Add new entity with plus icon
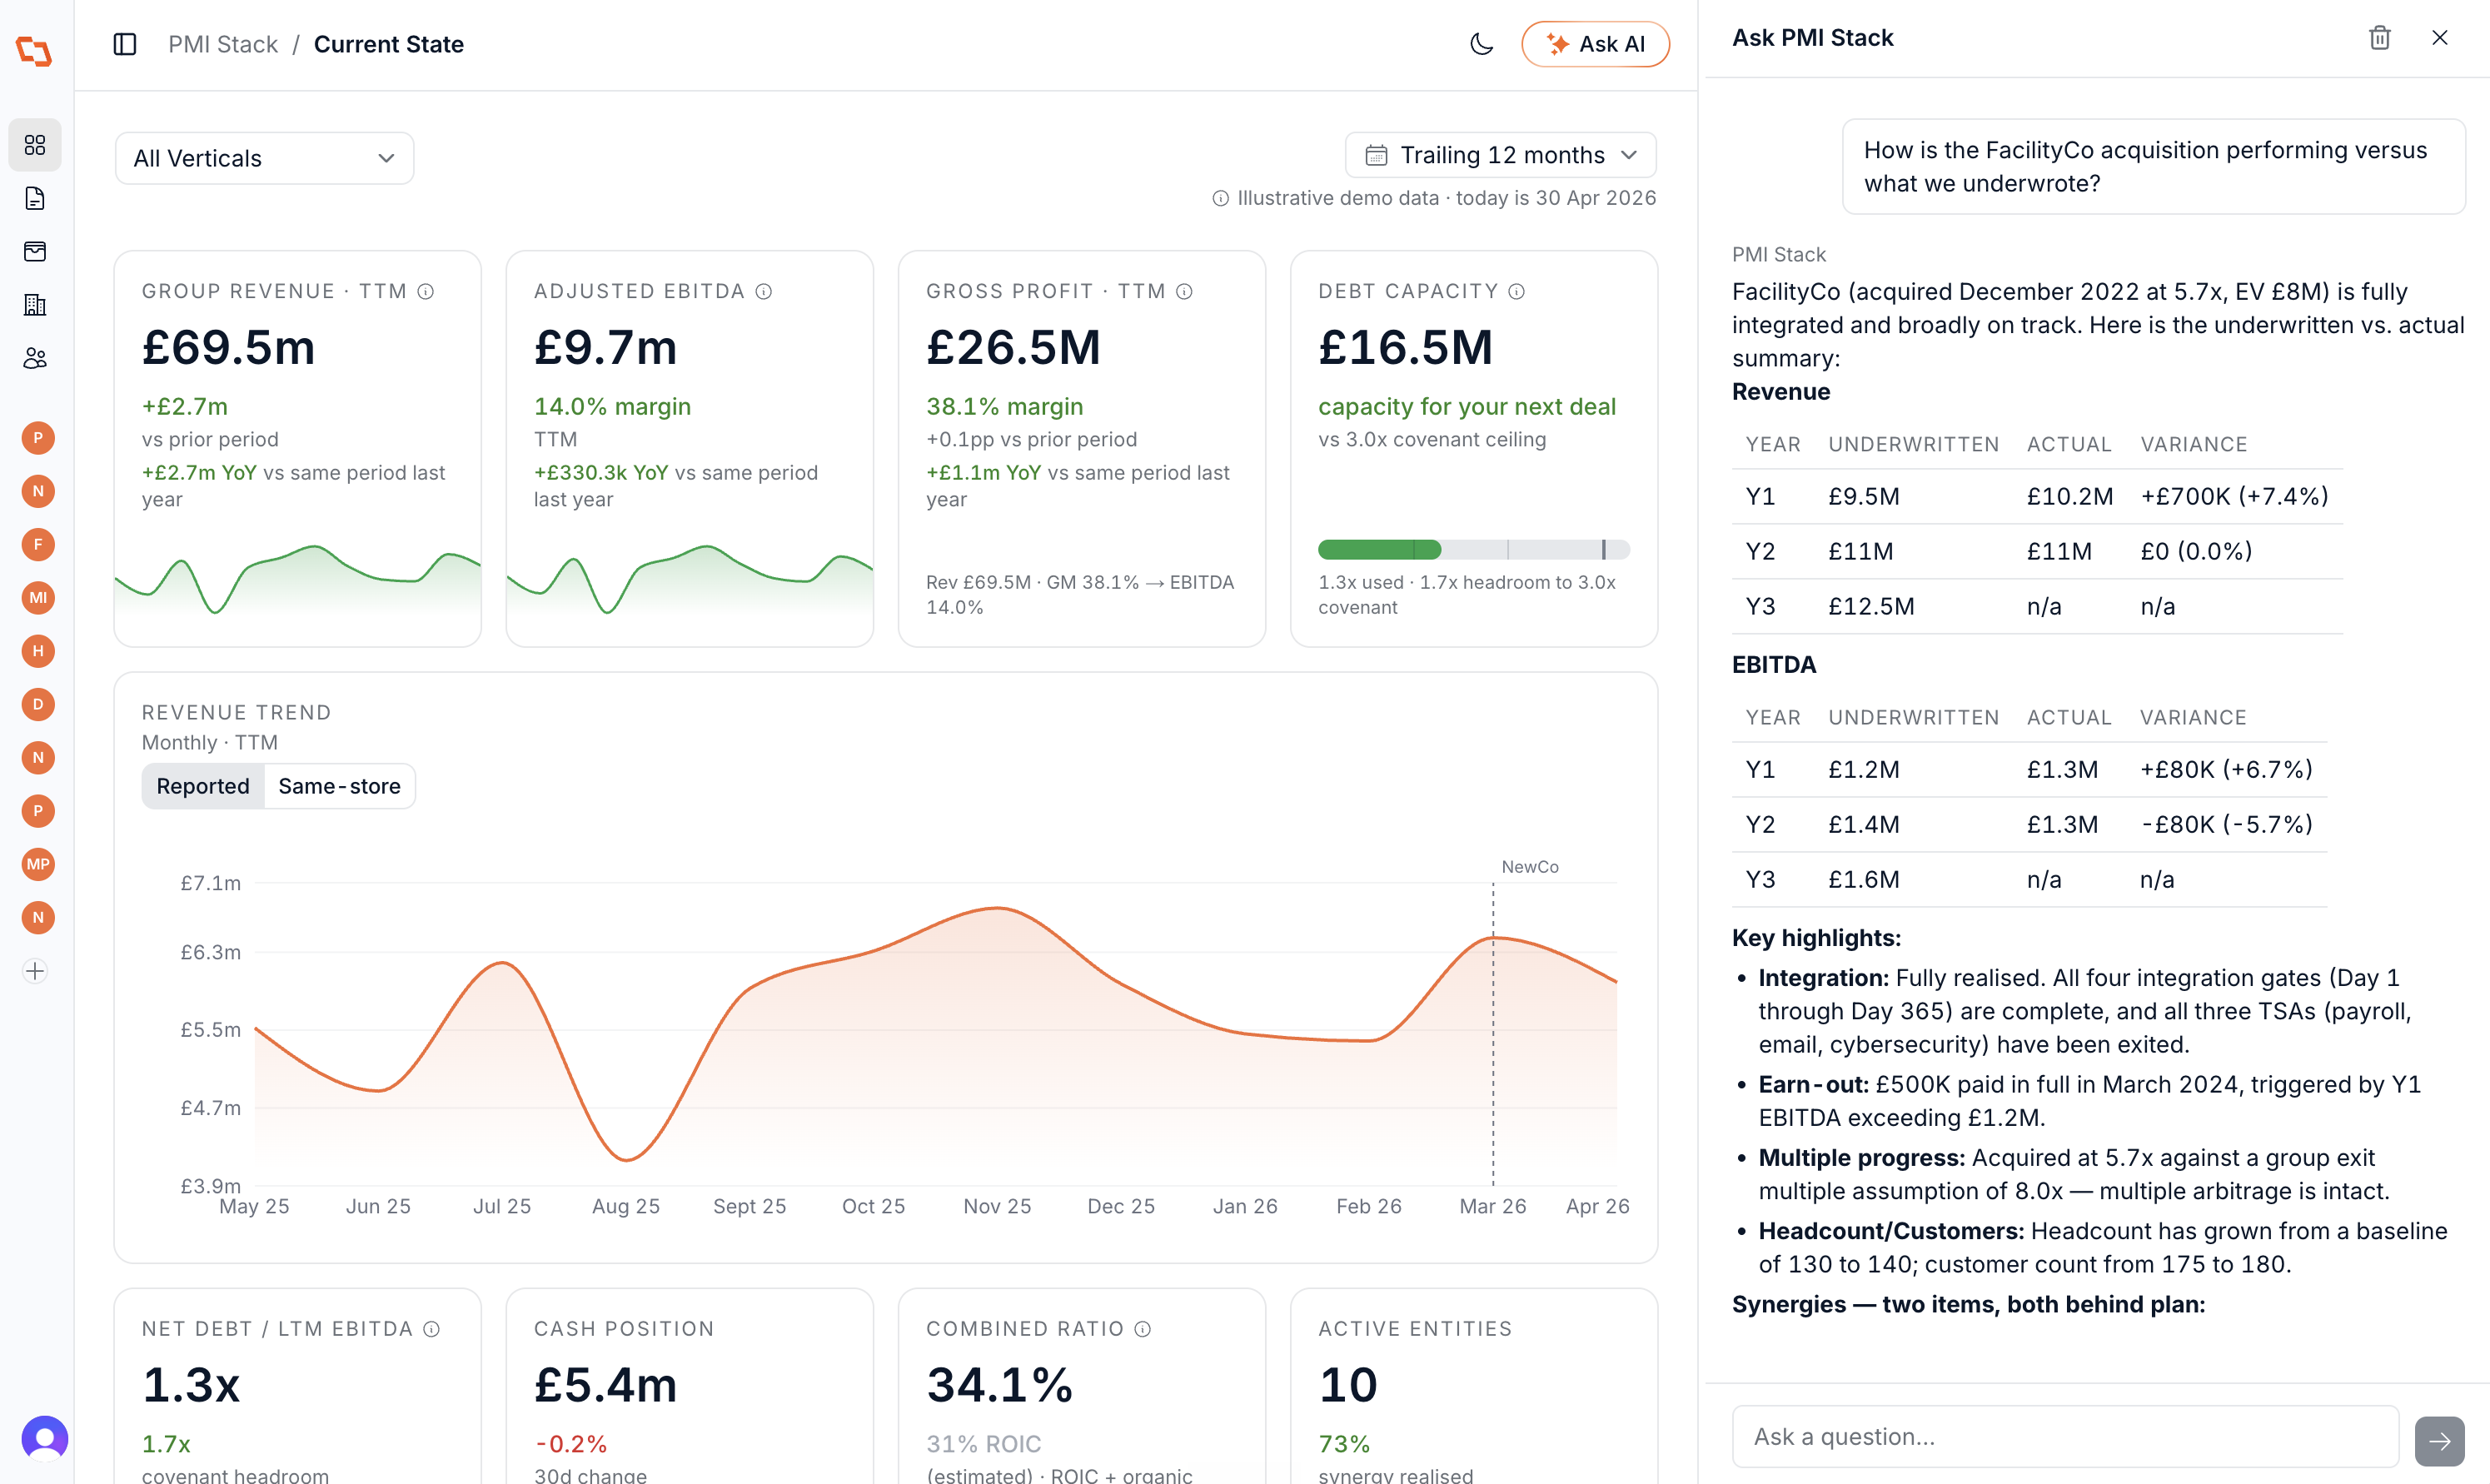 [35, 971]
